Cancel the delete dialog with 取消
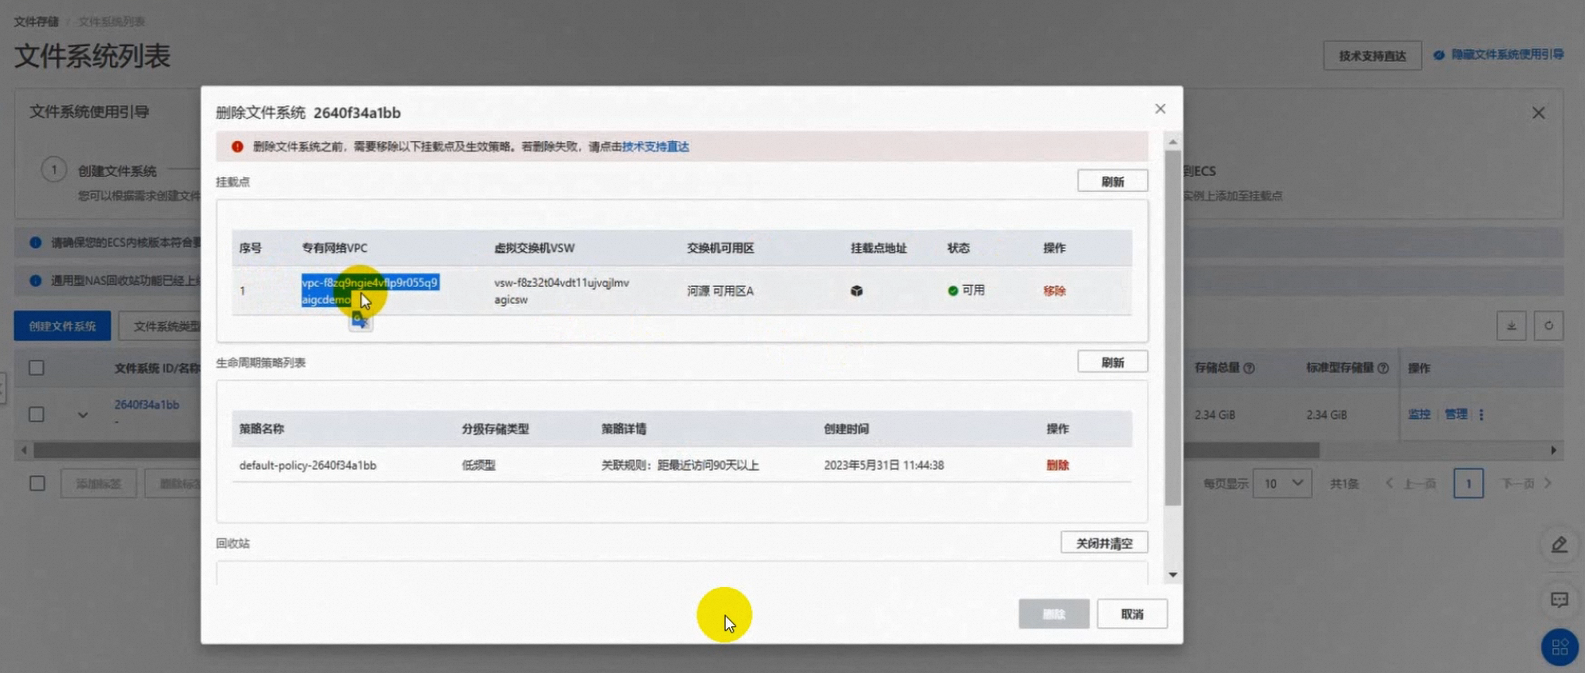 point(1131,614)
